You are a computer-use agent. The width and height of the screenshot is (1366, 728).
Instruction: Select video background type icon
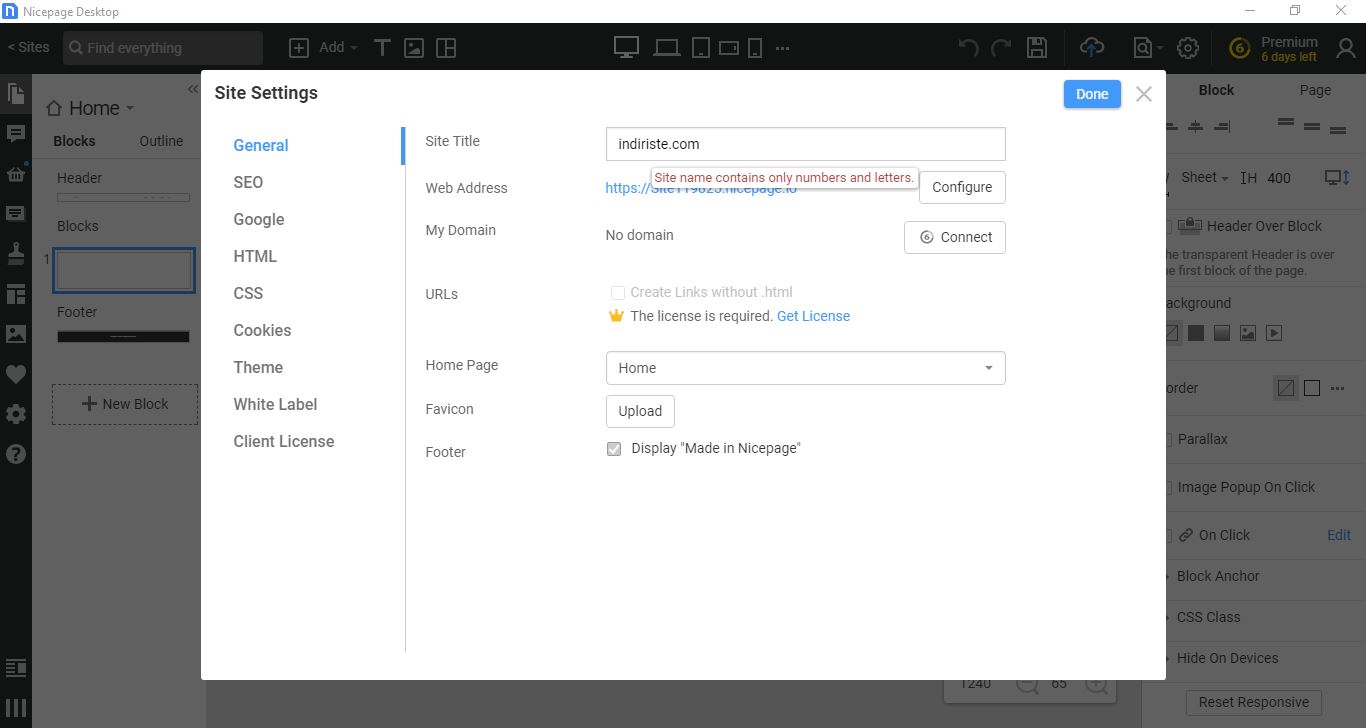pos(1274,333)
